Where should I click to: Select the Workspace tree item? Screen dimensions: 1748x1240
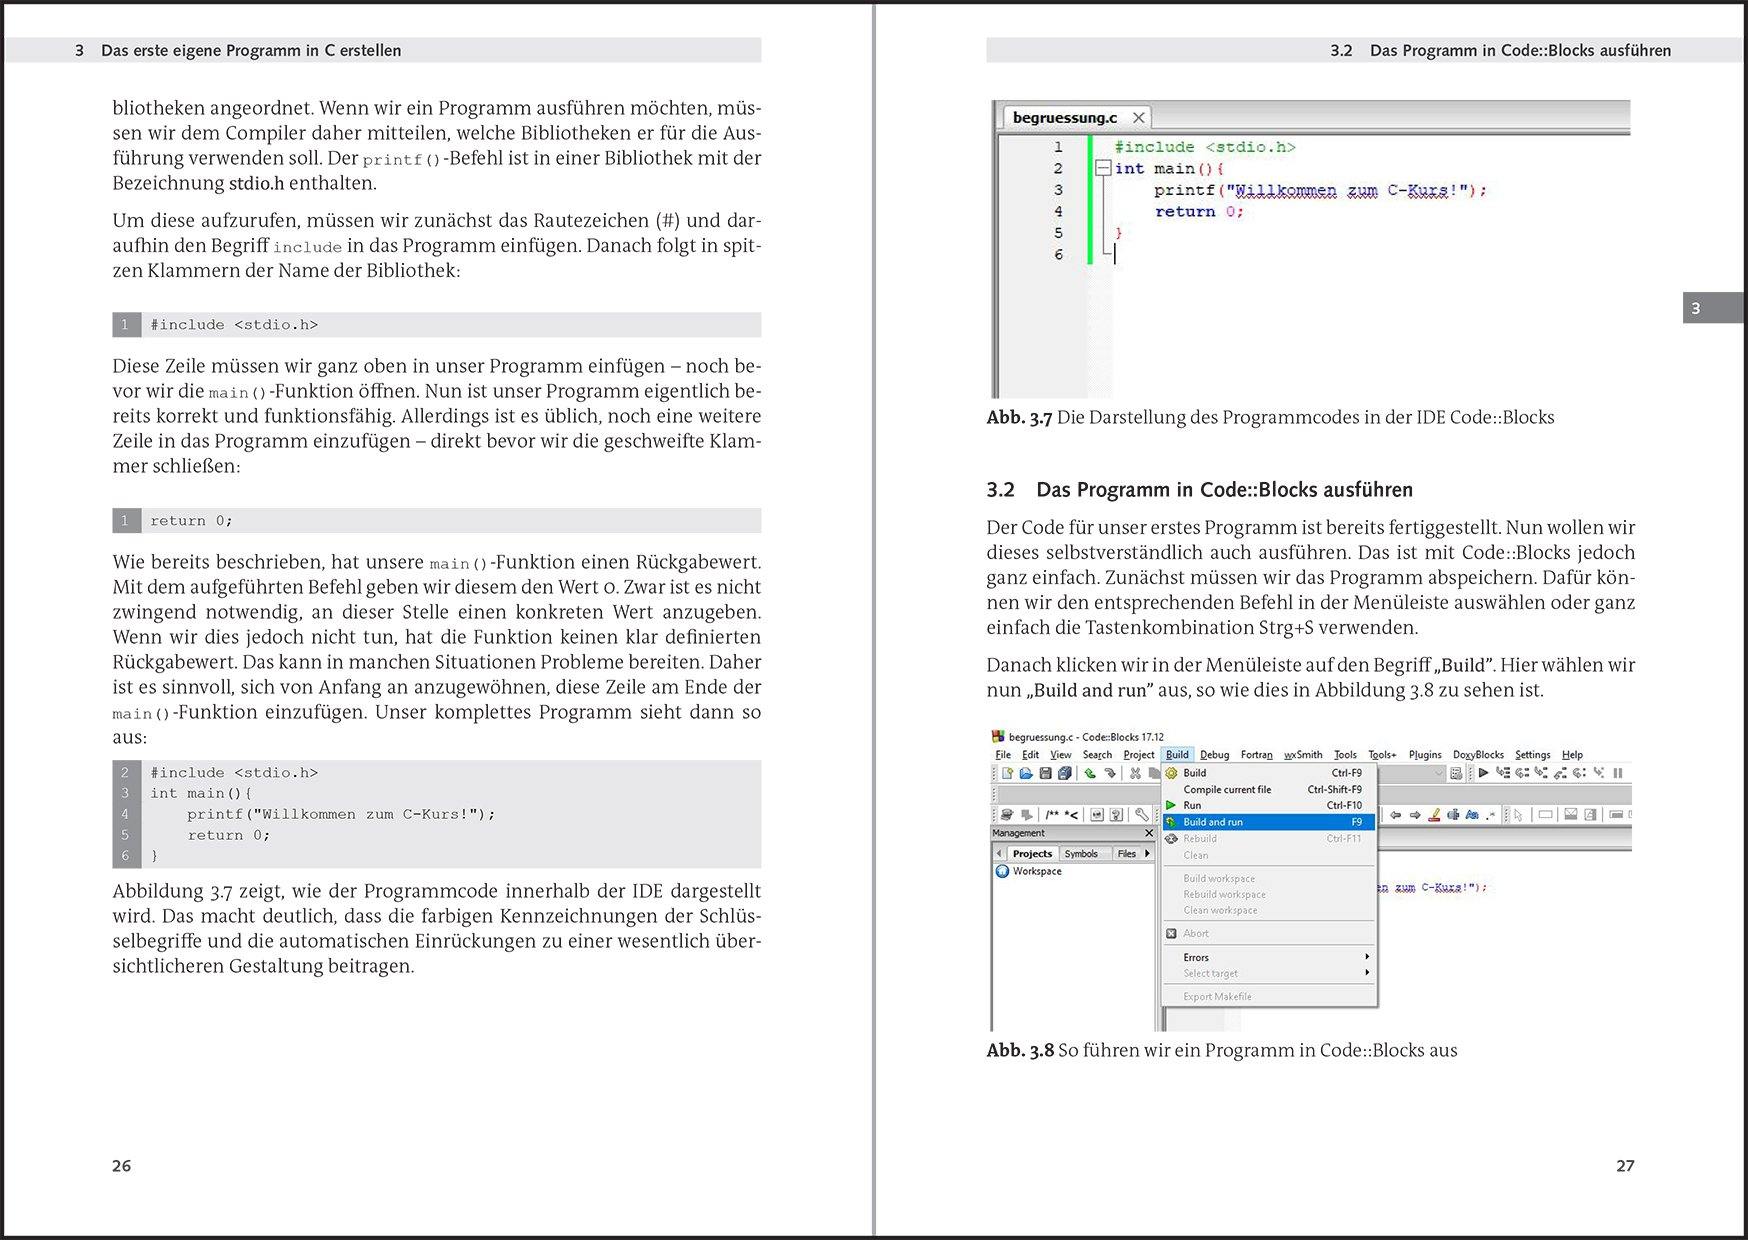pos(1037,871)
